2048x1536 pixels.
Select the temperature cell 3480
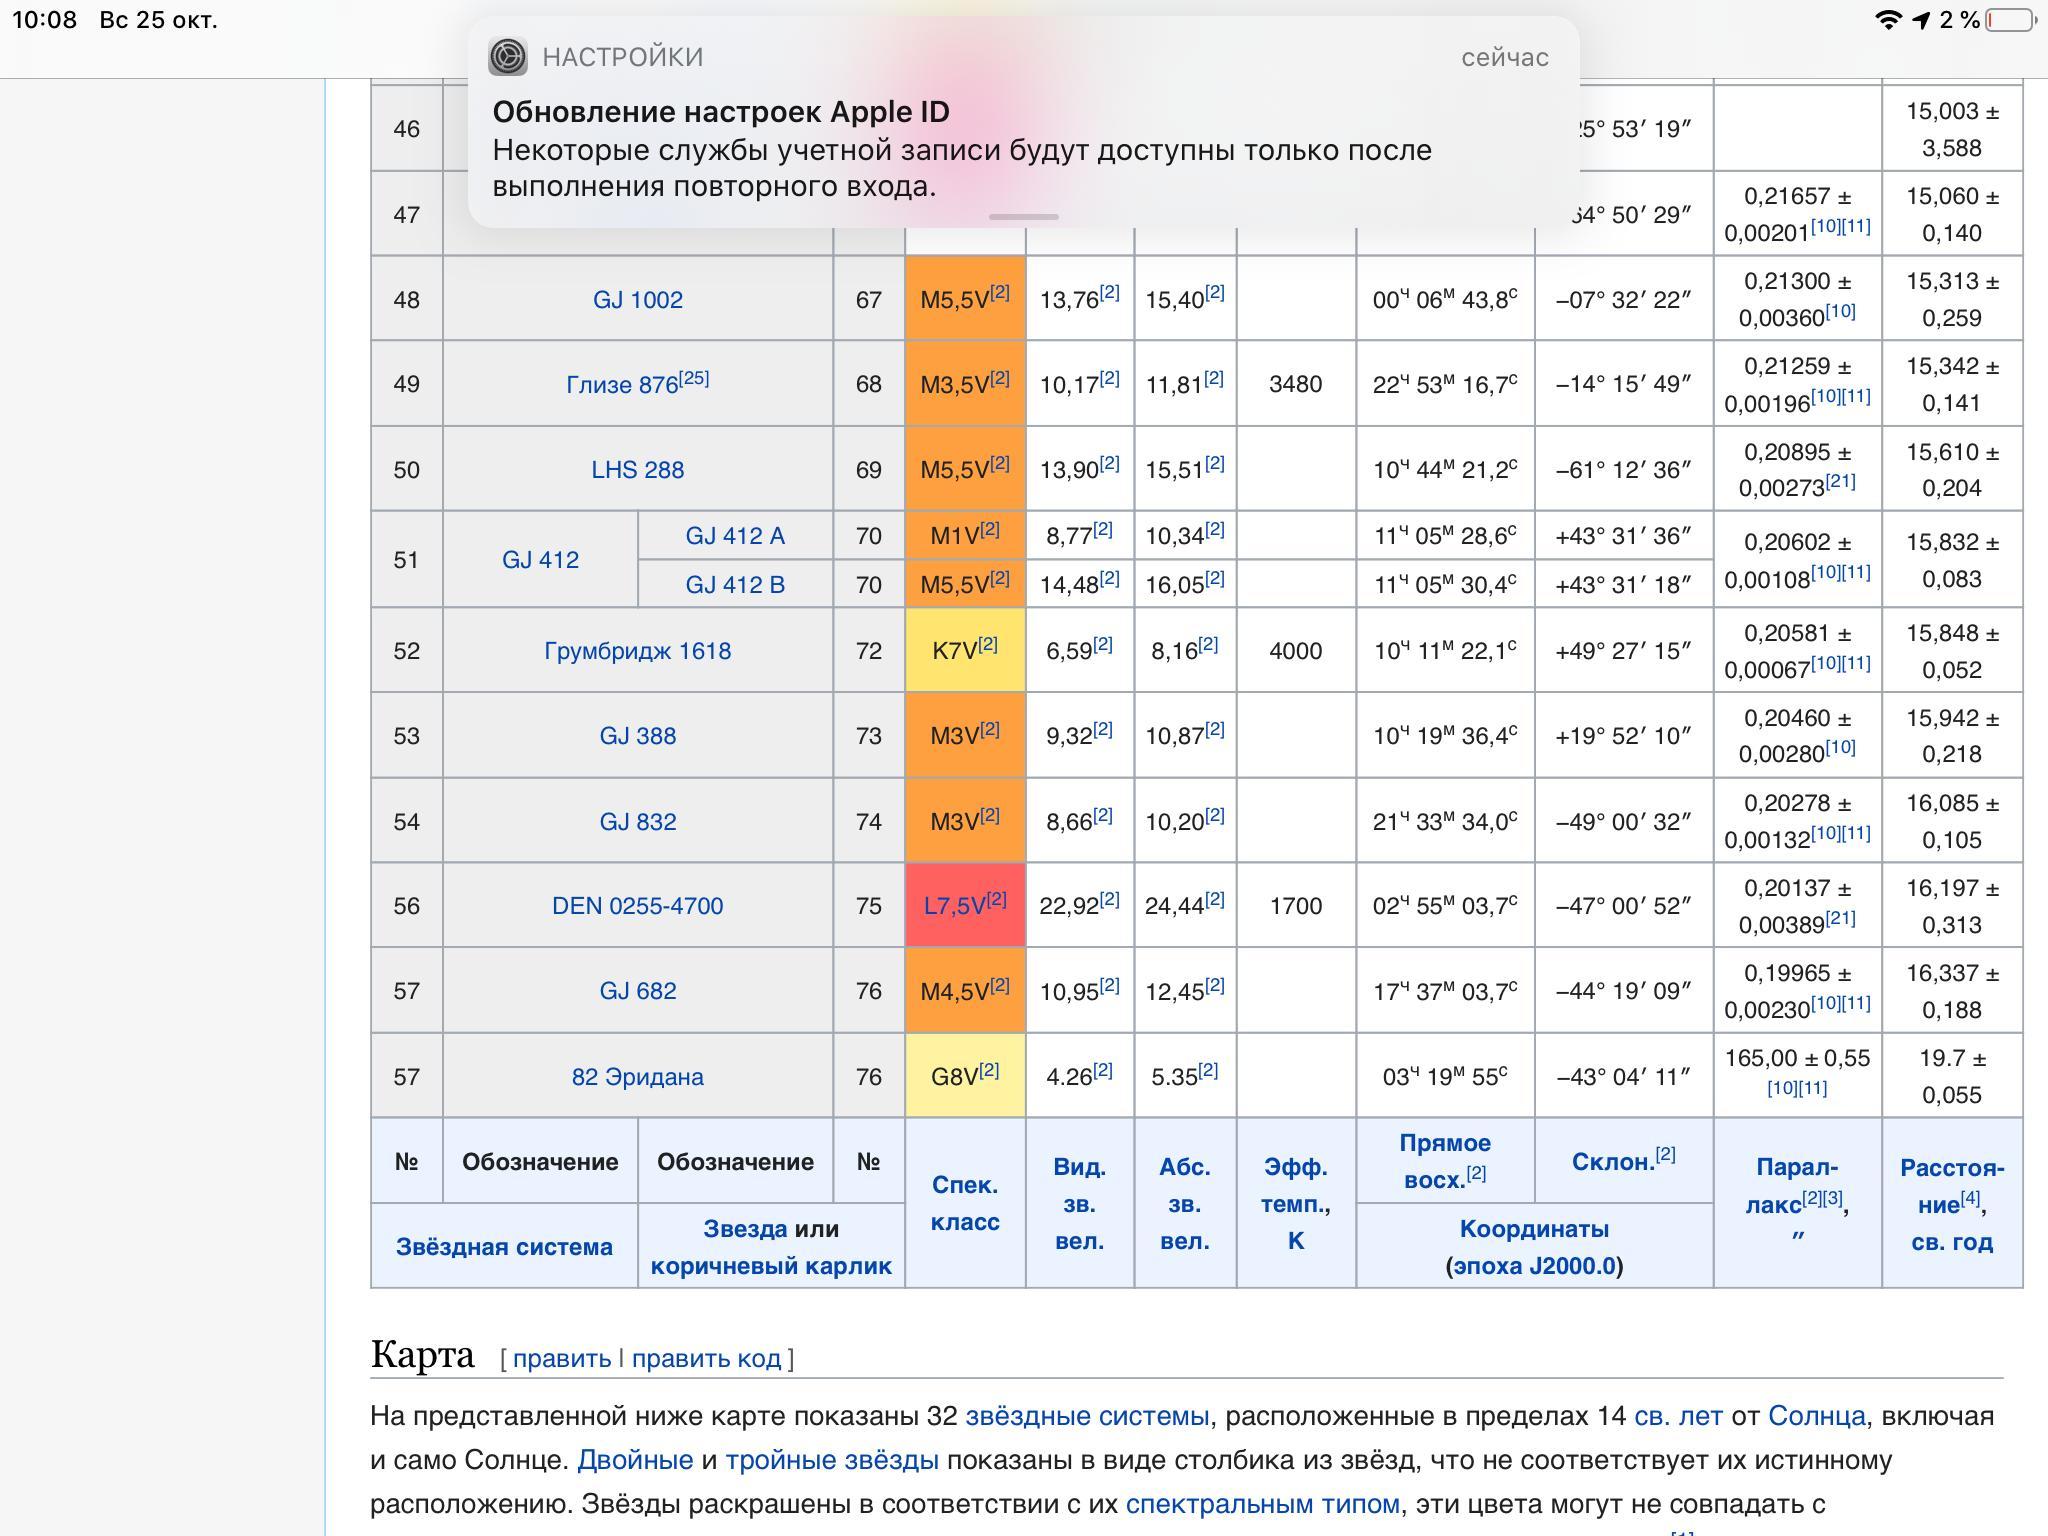(1295, 384)
